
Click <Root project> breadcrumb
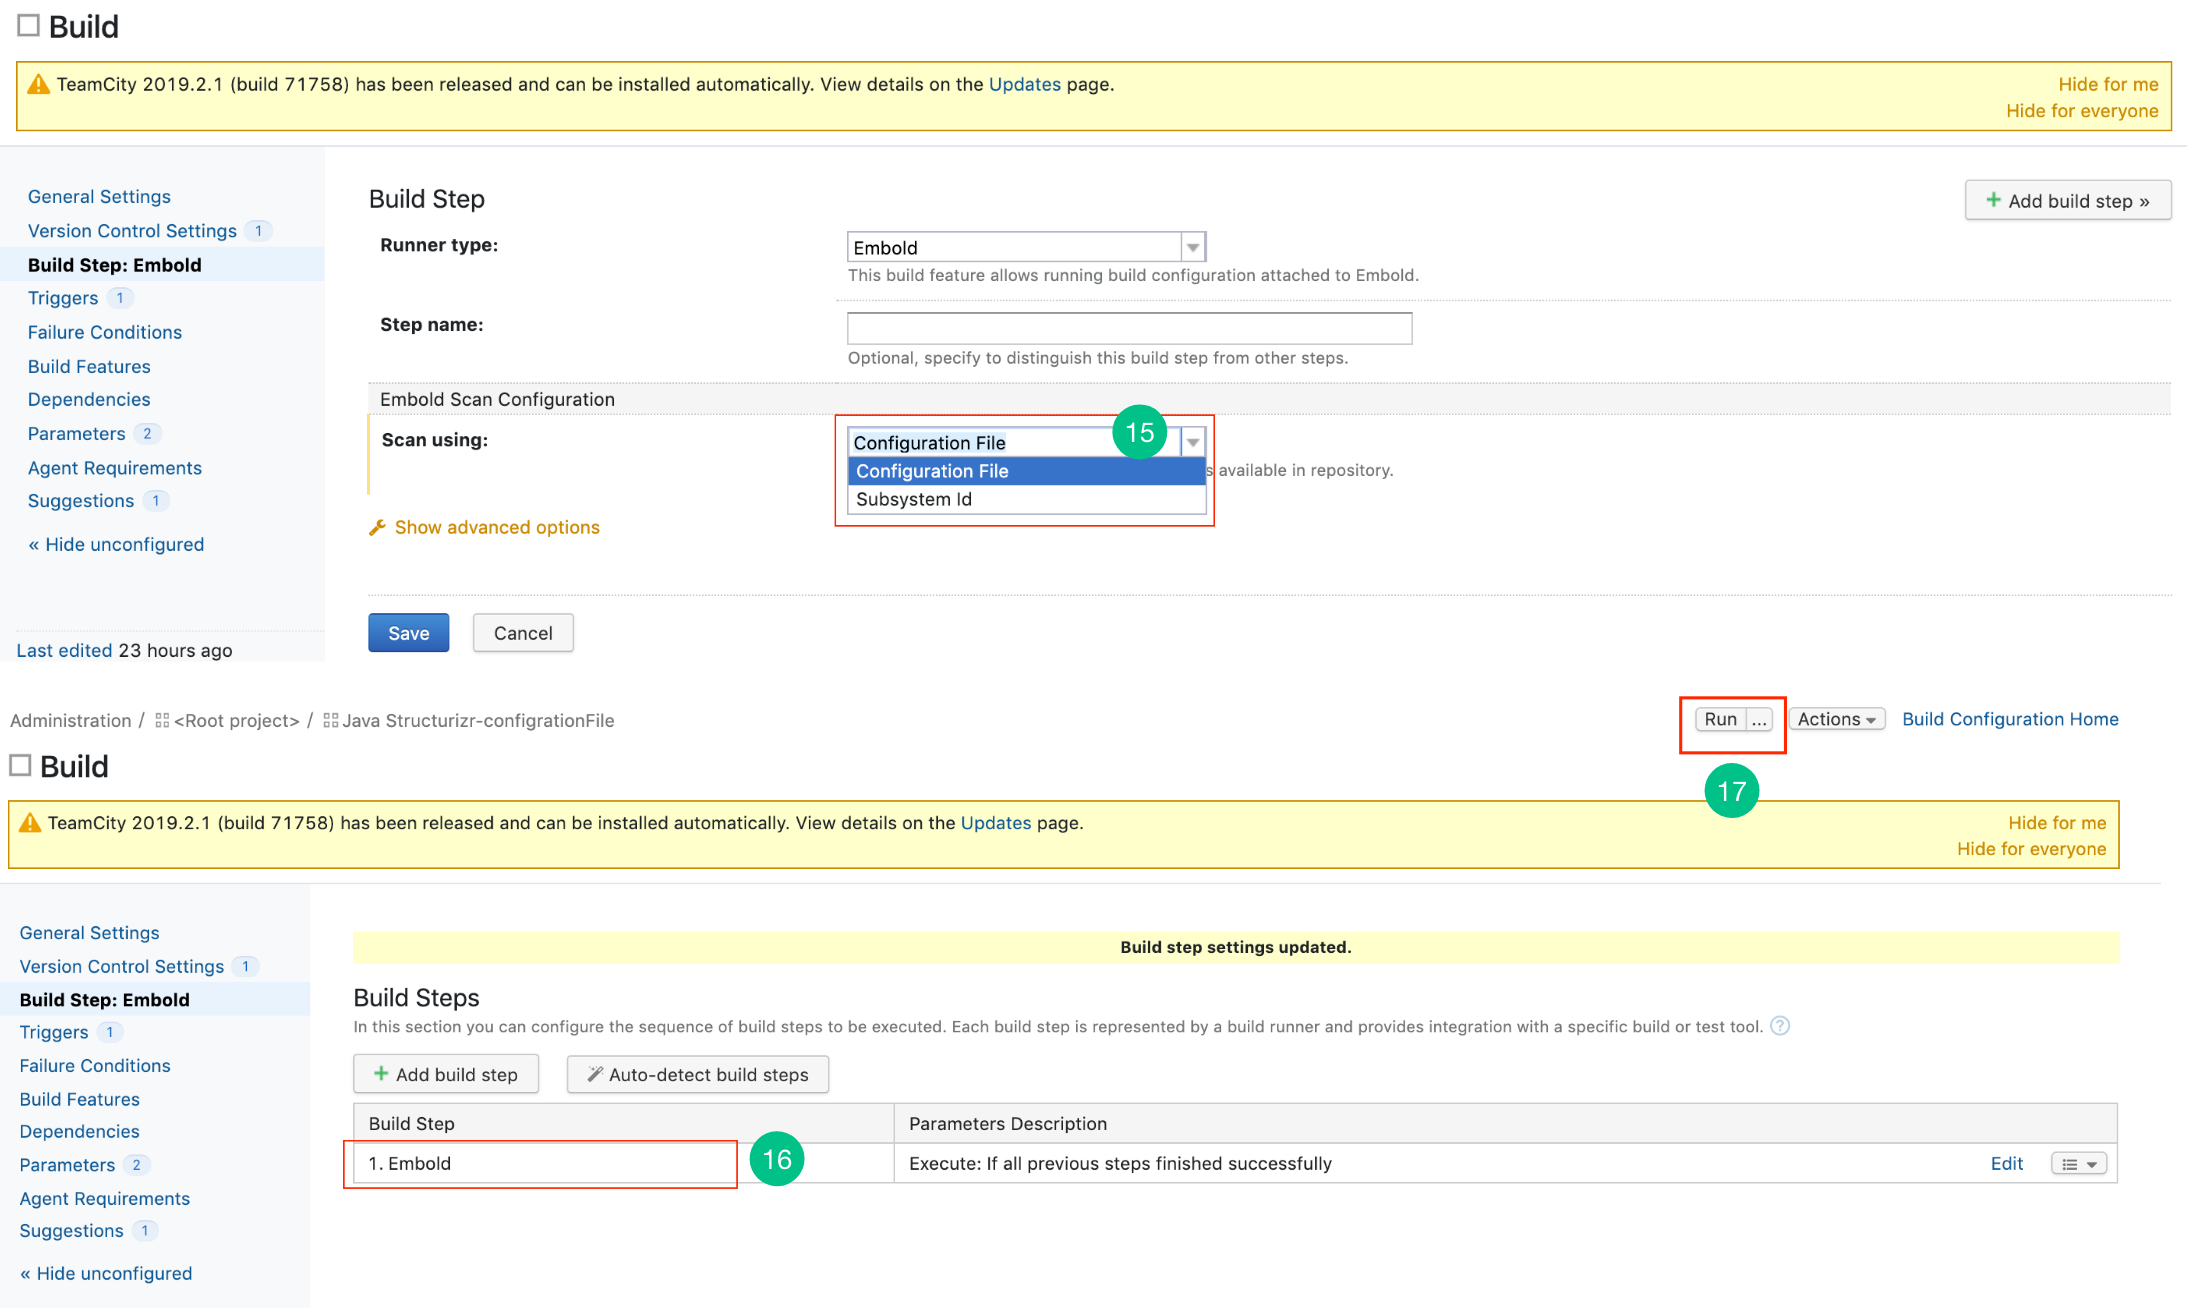coord(237,720)
